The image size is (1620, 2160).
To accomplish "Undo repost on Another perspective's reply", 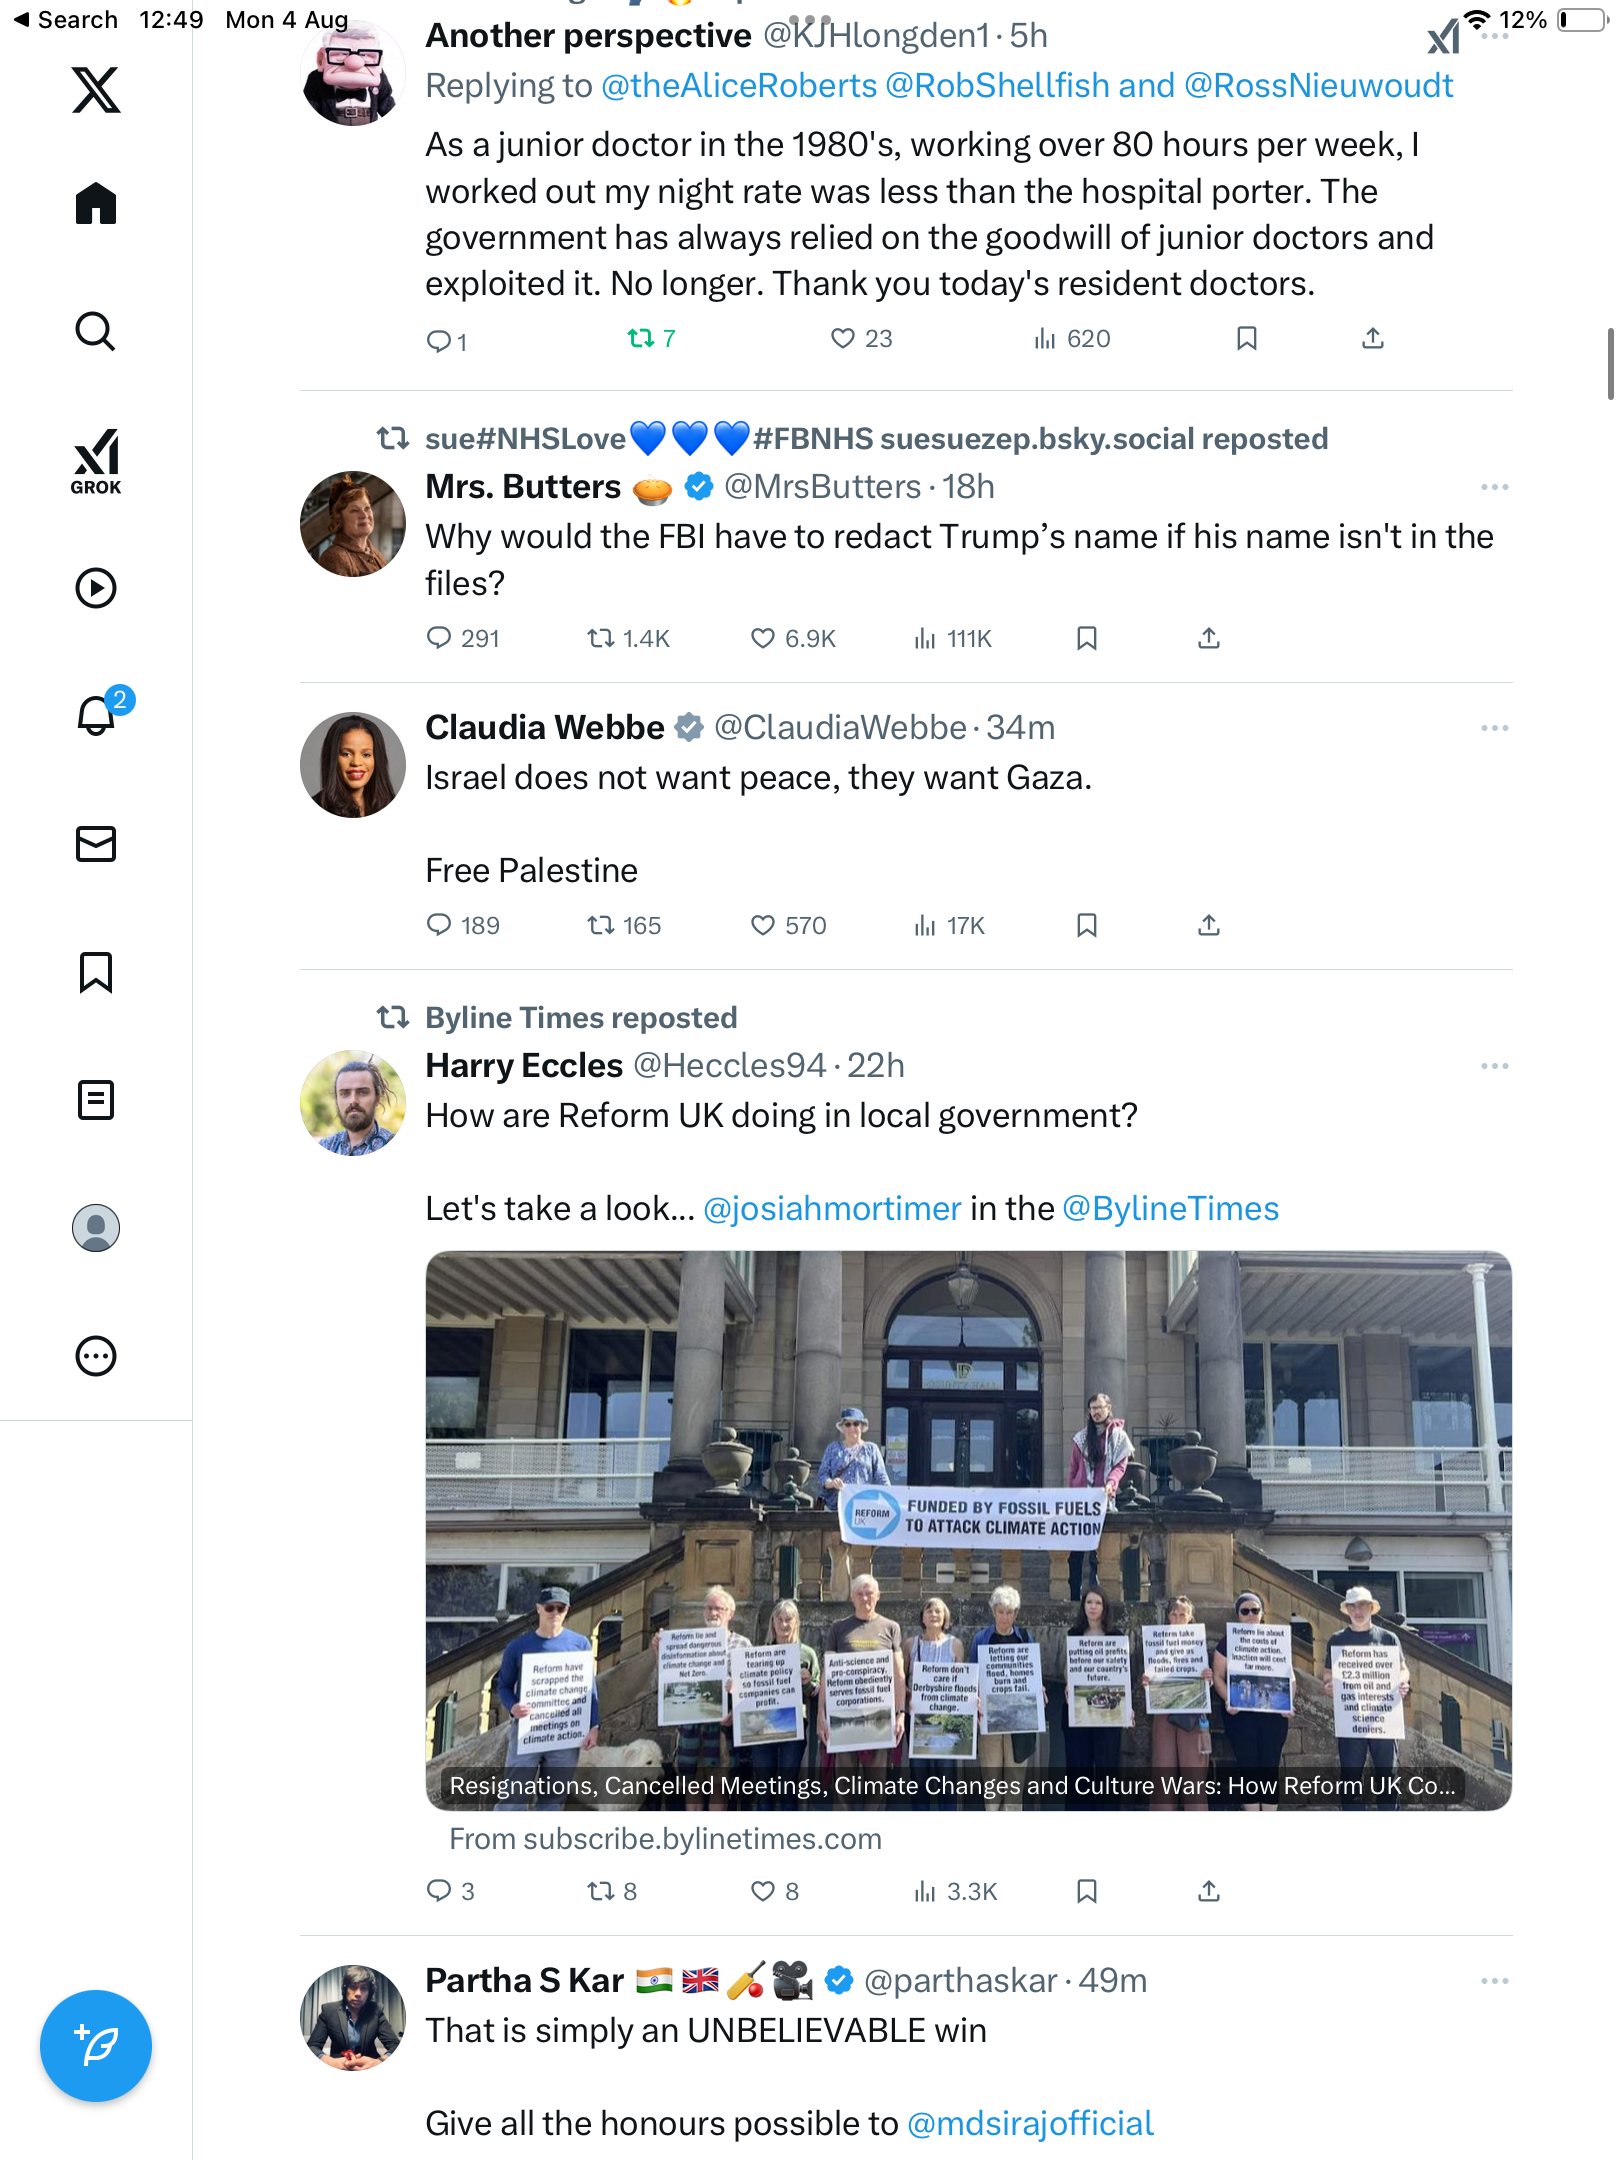I will (641, 339).
